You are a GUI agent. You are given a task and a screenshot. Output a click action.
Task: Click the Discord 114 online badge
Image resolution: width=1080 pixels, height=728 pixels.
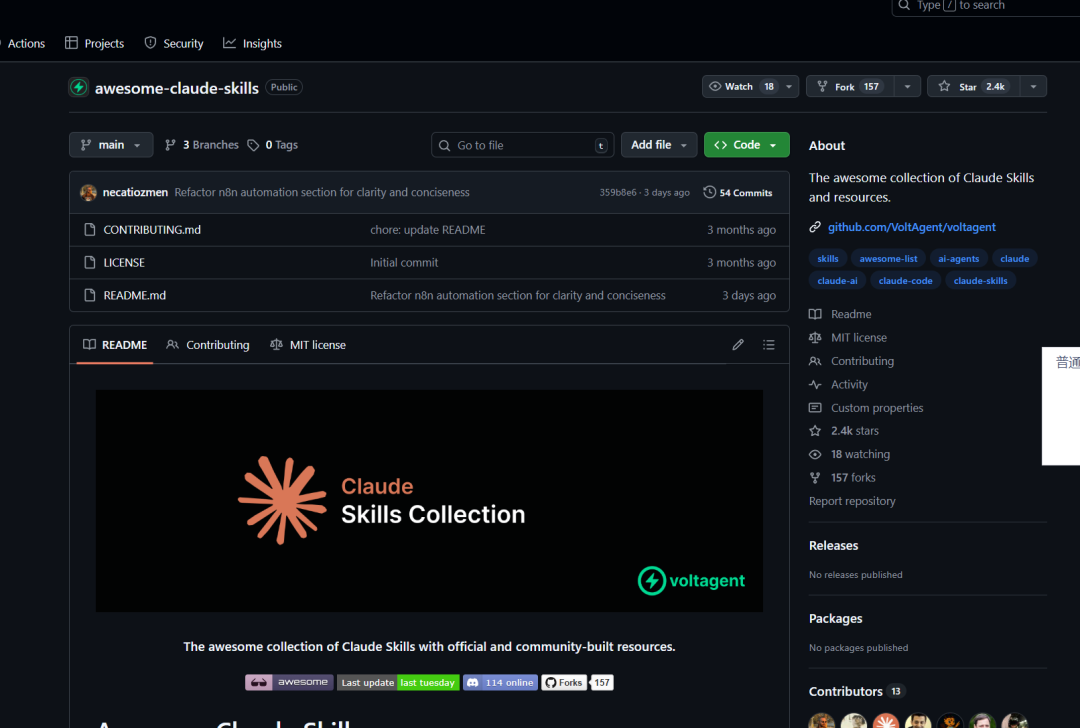pos(501,683)
